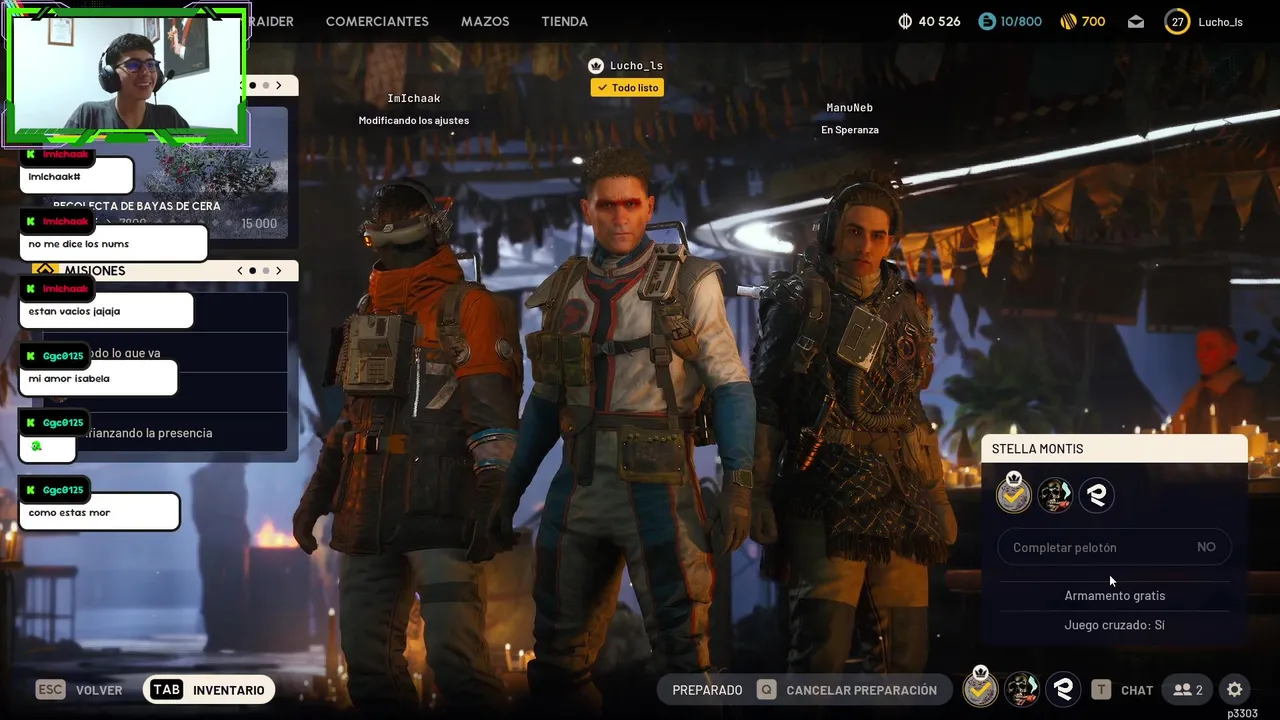Open the mail envelope icon
Screen dimensions: 1280x720
1136,21
